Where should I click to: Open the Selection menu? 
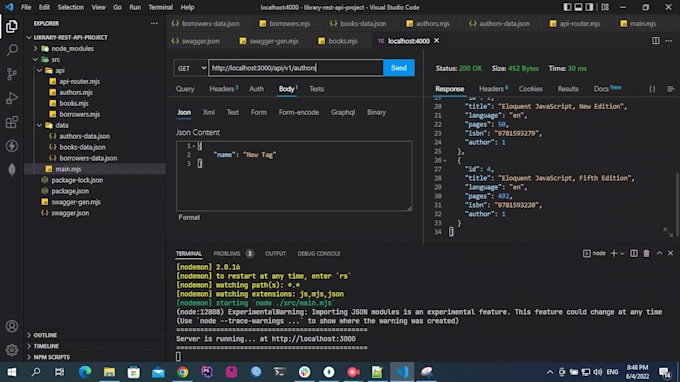click(x=70, y=7)
